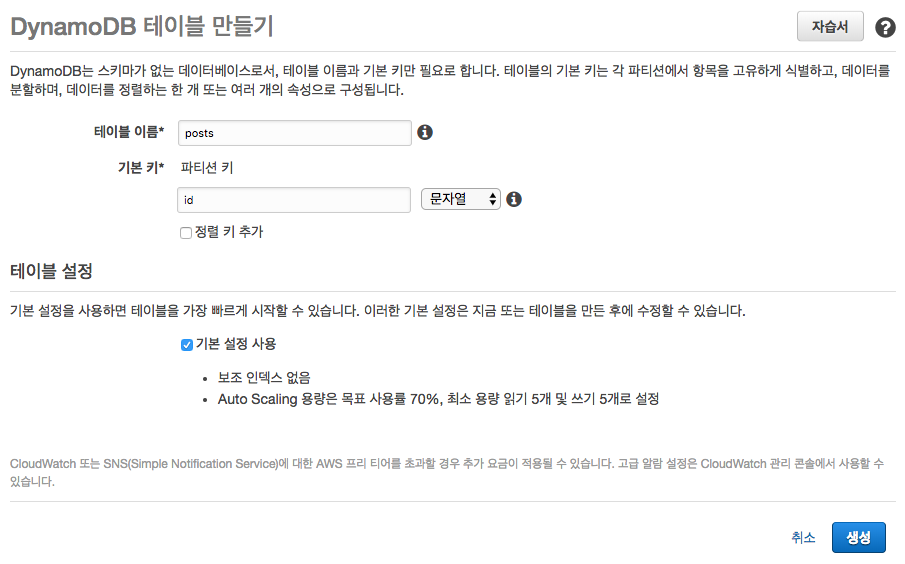Click info icon beside table name field
The width and height of the screenshot is (905, 564).
click(425, 132)
